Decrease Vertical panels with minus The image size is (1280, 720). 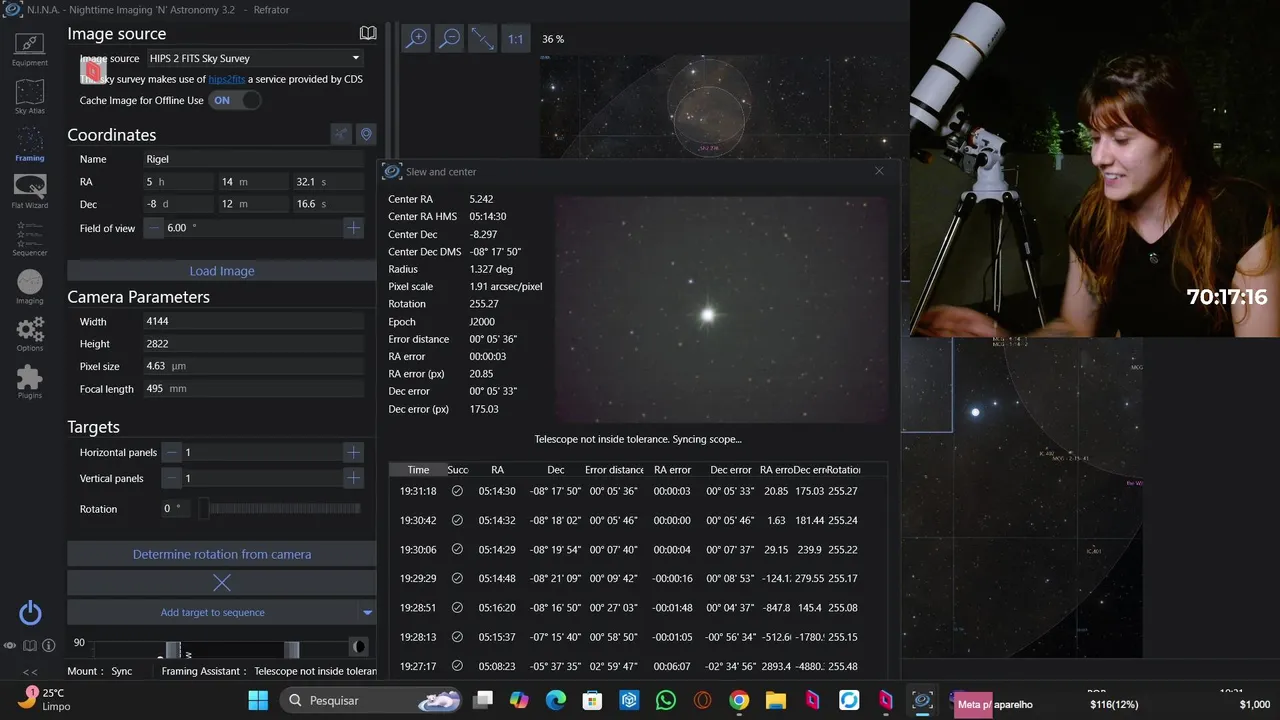[x=172, y=478]
